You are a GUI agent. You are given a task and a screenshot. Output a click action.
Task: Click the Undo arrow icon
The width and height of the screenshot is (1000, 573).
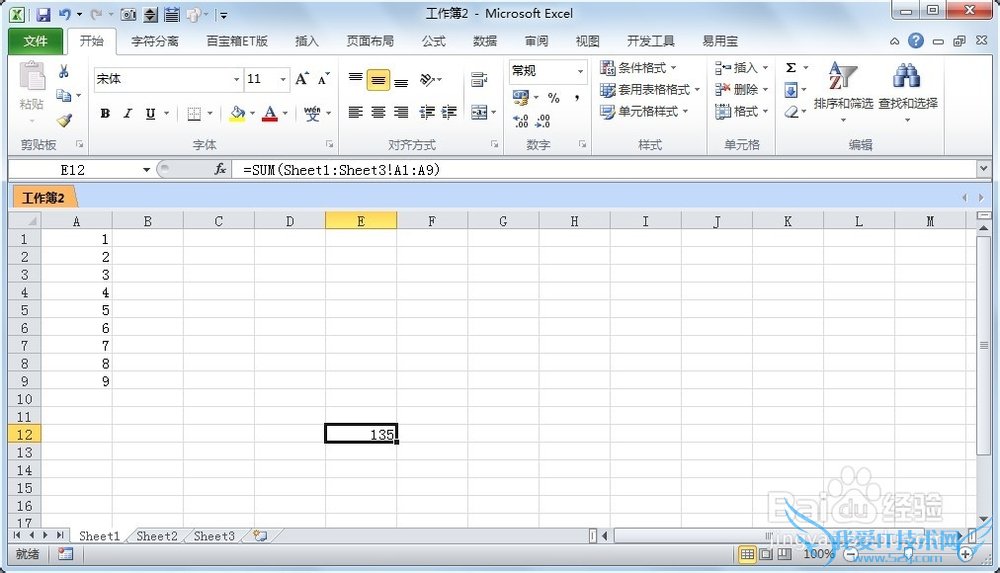(x=64, y=14)
